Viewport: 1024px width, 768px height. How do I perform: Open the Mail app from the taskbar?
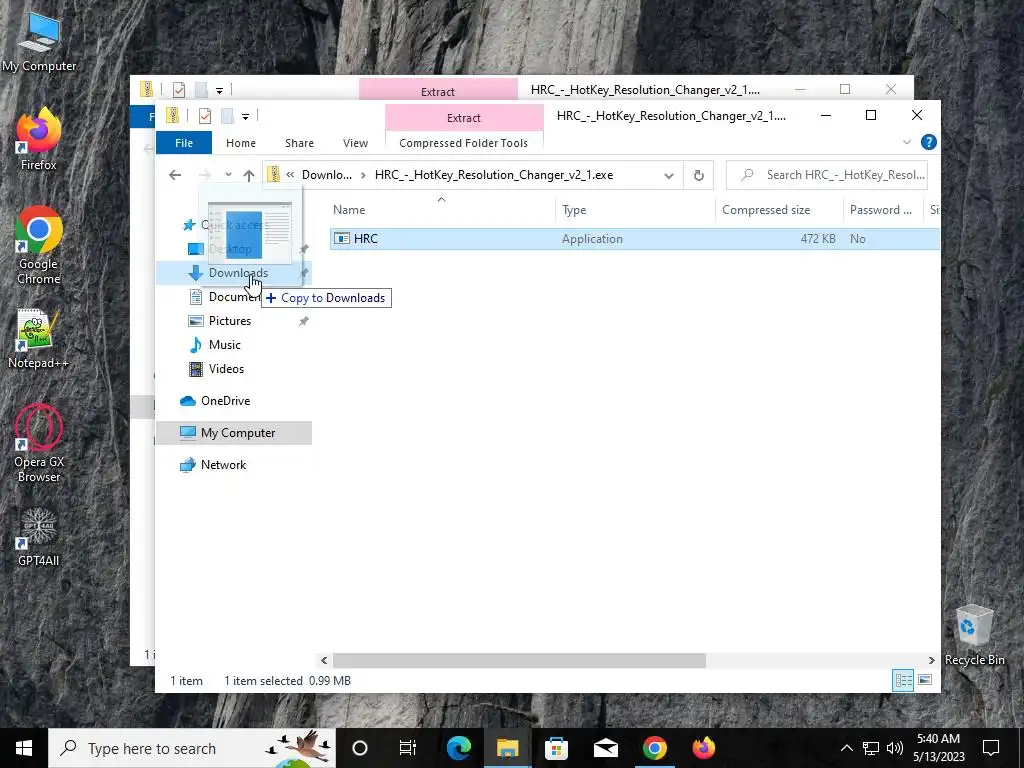(605, 748)
